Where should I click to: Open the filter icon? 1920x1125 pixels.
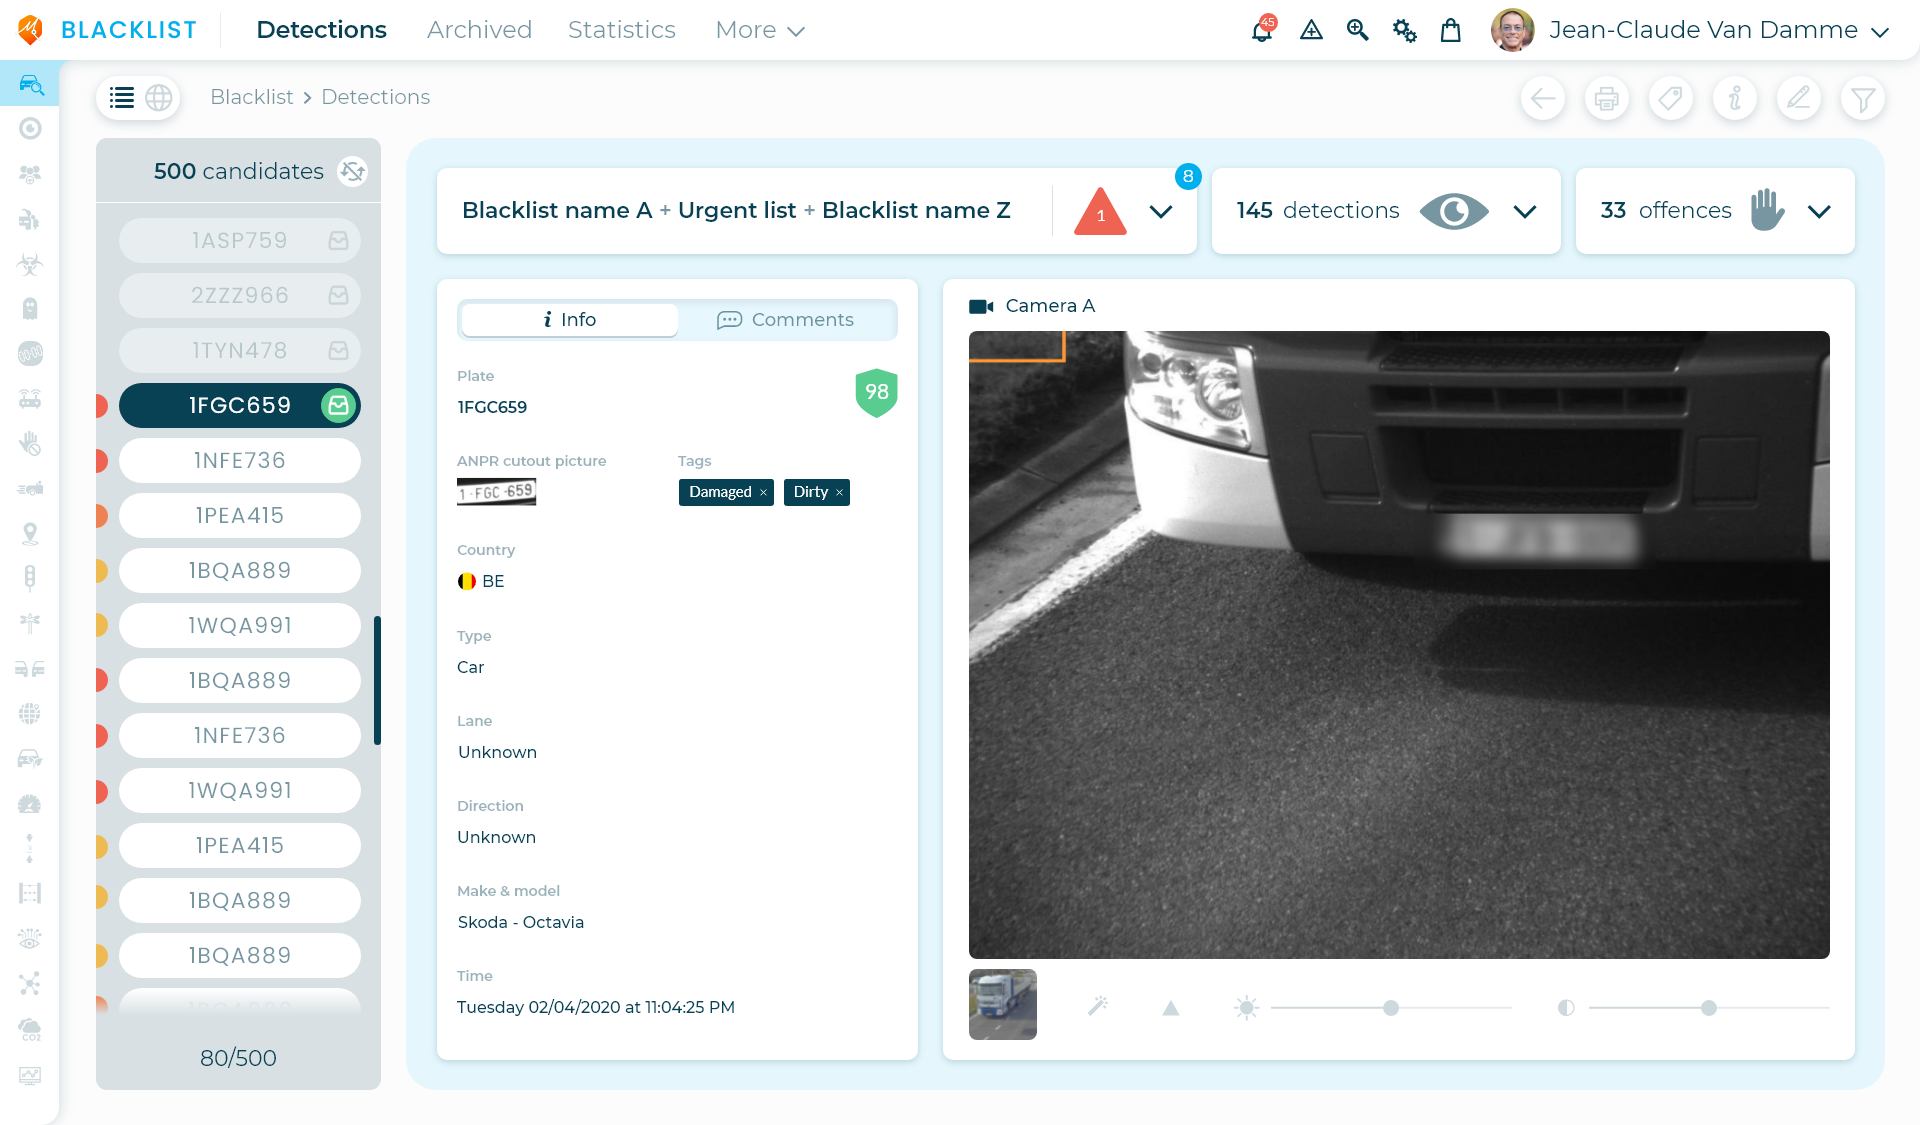(1863, 98)
